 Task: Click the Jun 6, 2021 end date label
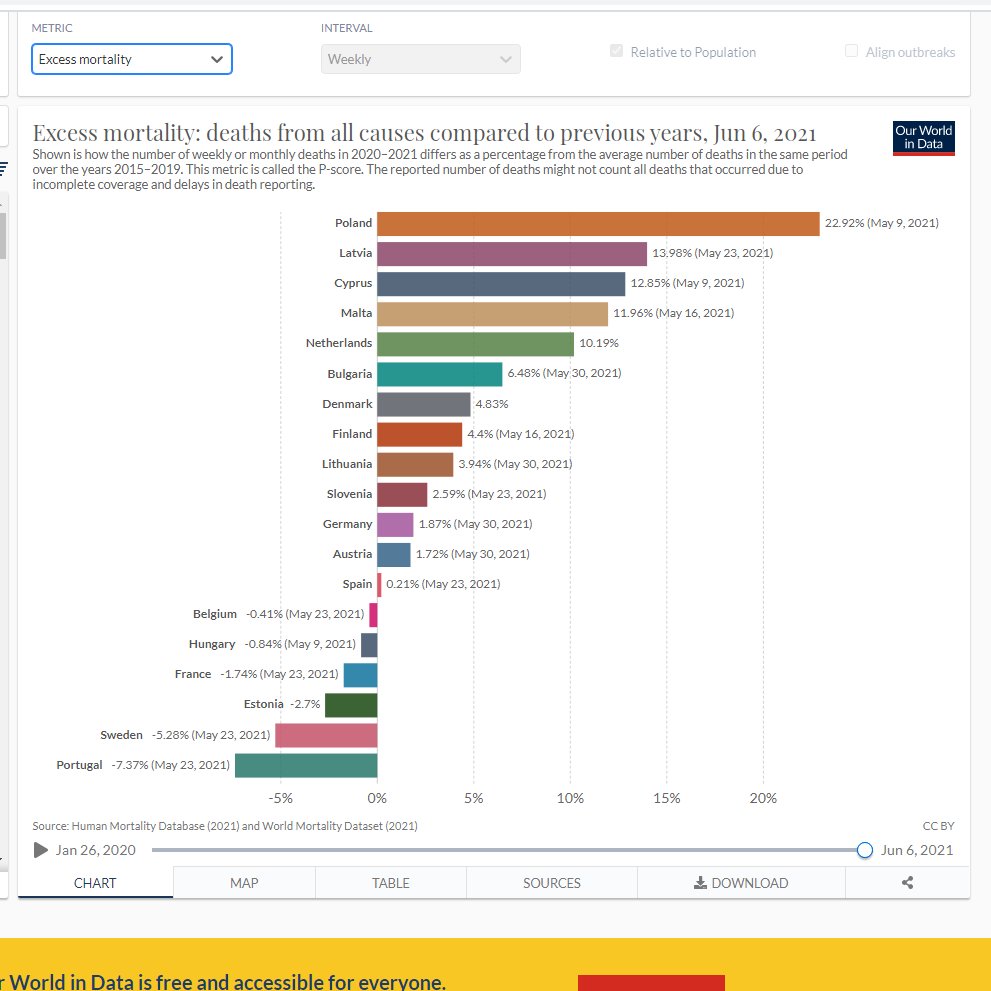(917, 850)
